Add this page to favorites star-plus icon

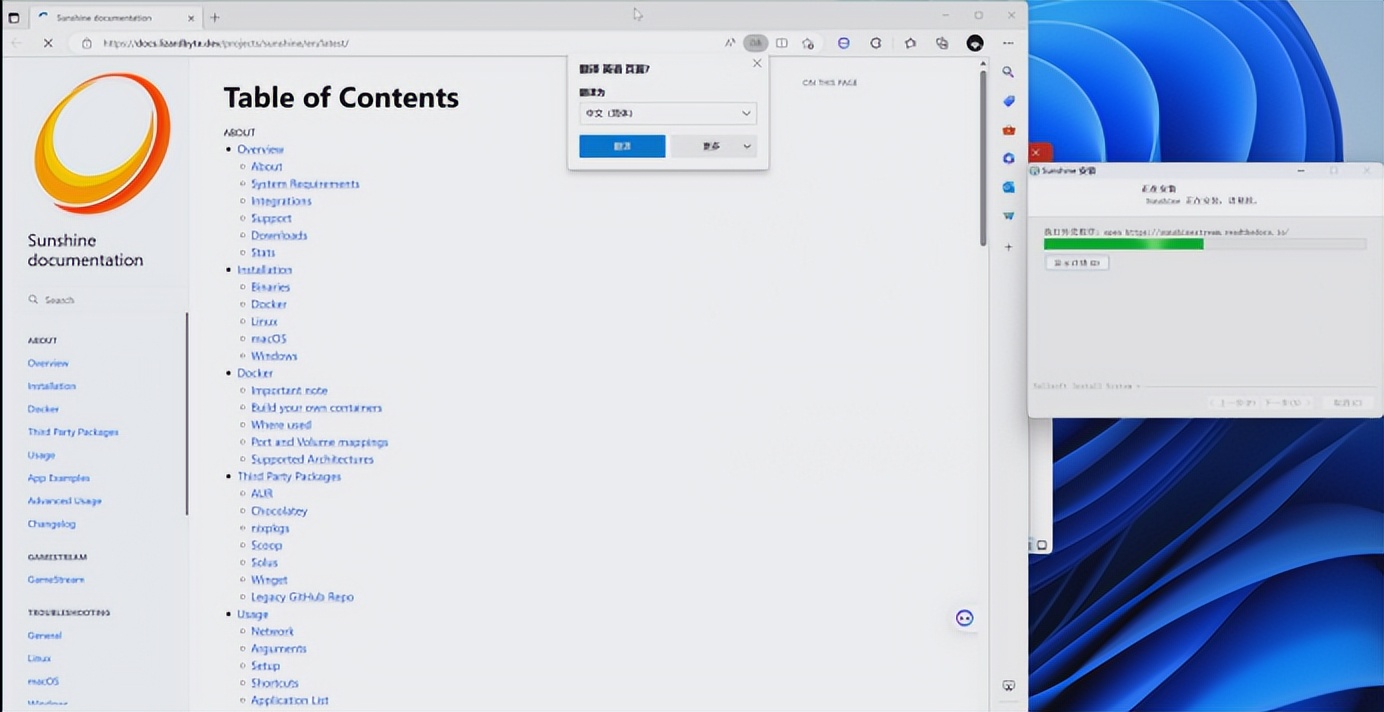click(808, 43)
